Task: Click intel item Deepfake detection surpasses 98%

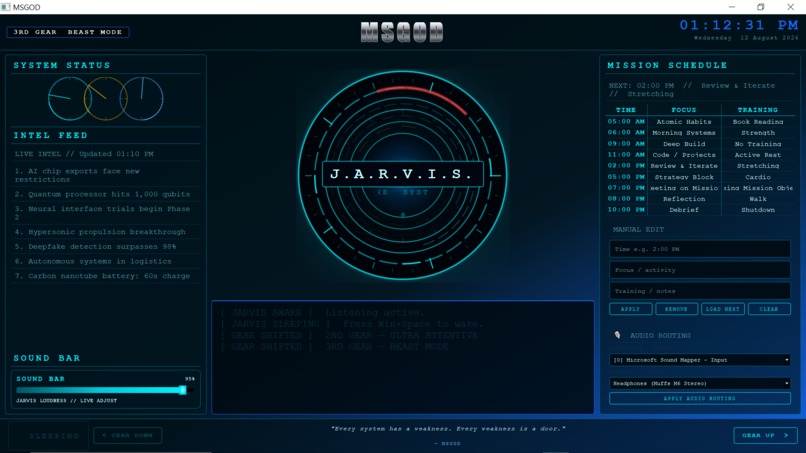Action: (x=107, y=247)
